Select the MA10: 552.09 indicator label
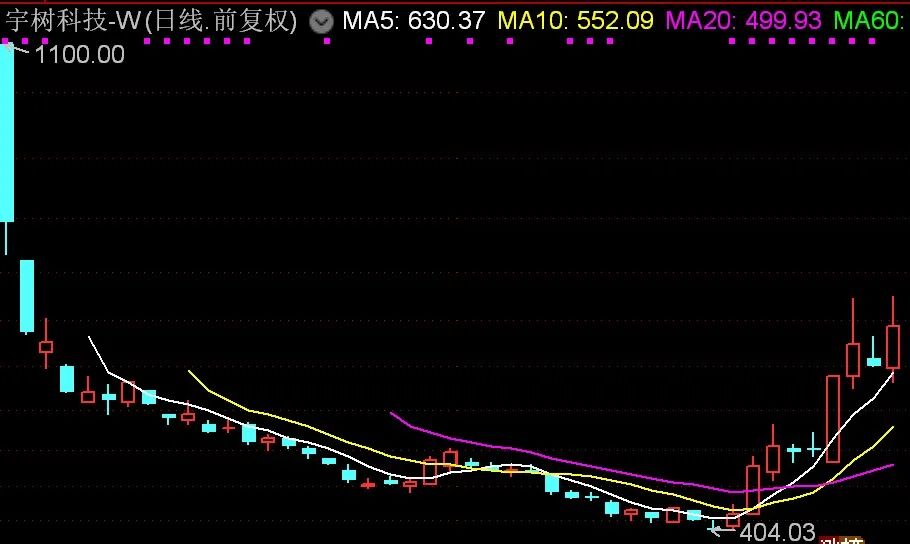Screen dimensions: 910x544 (575, 21)
